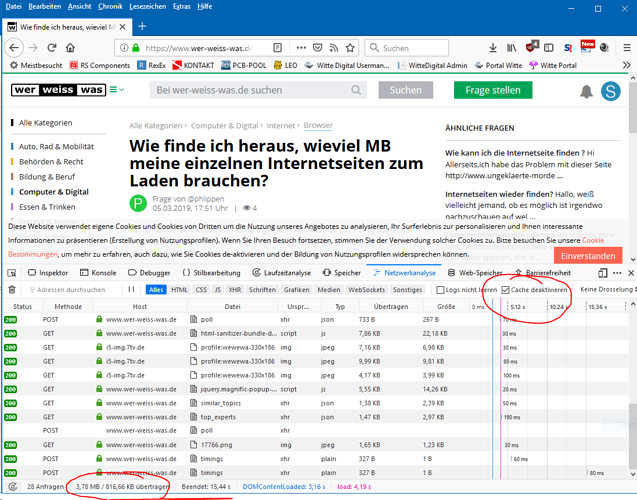Toggle the Grafiken request filter
Viewport: 637px width, 500px height.
coord(297,290)
